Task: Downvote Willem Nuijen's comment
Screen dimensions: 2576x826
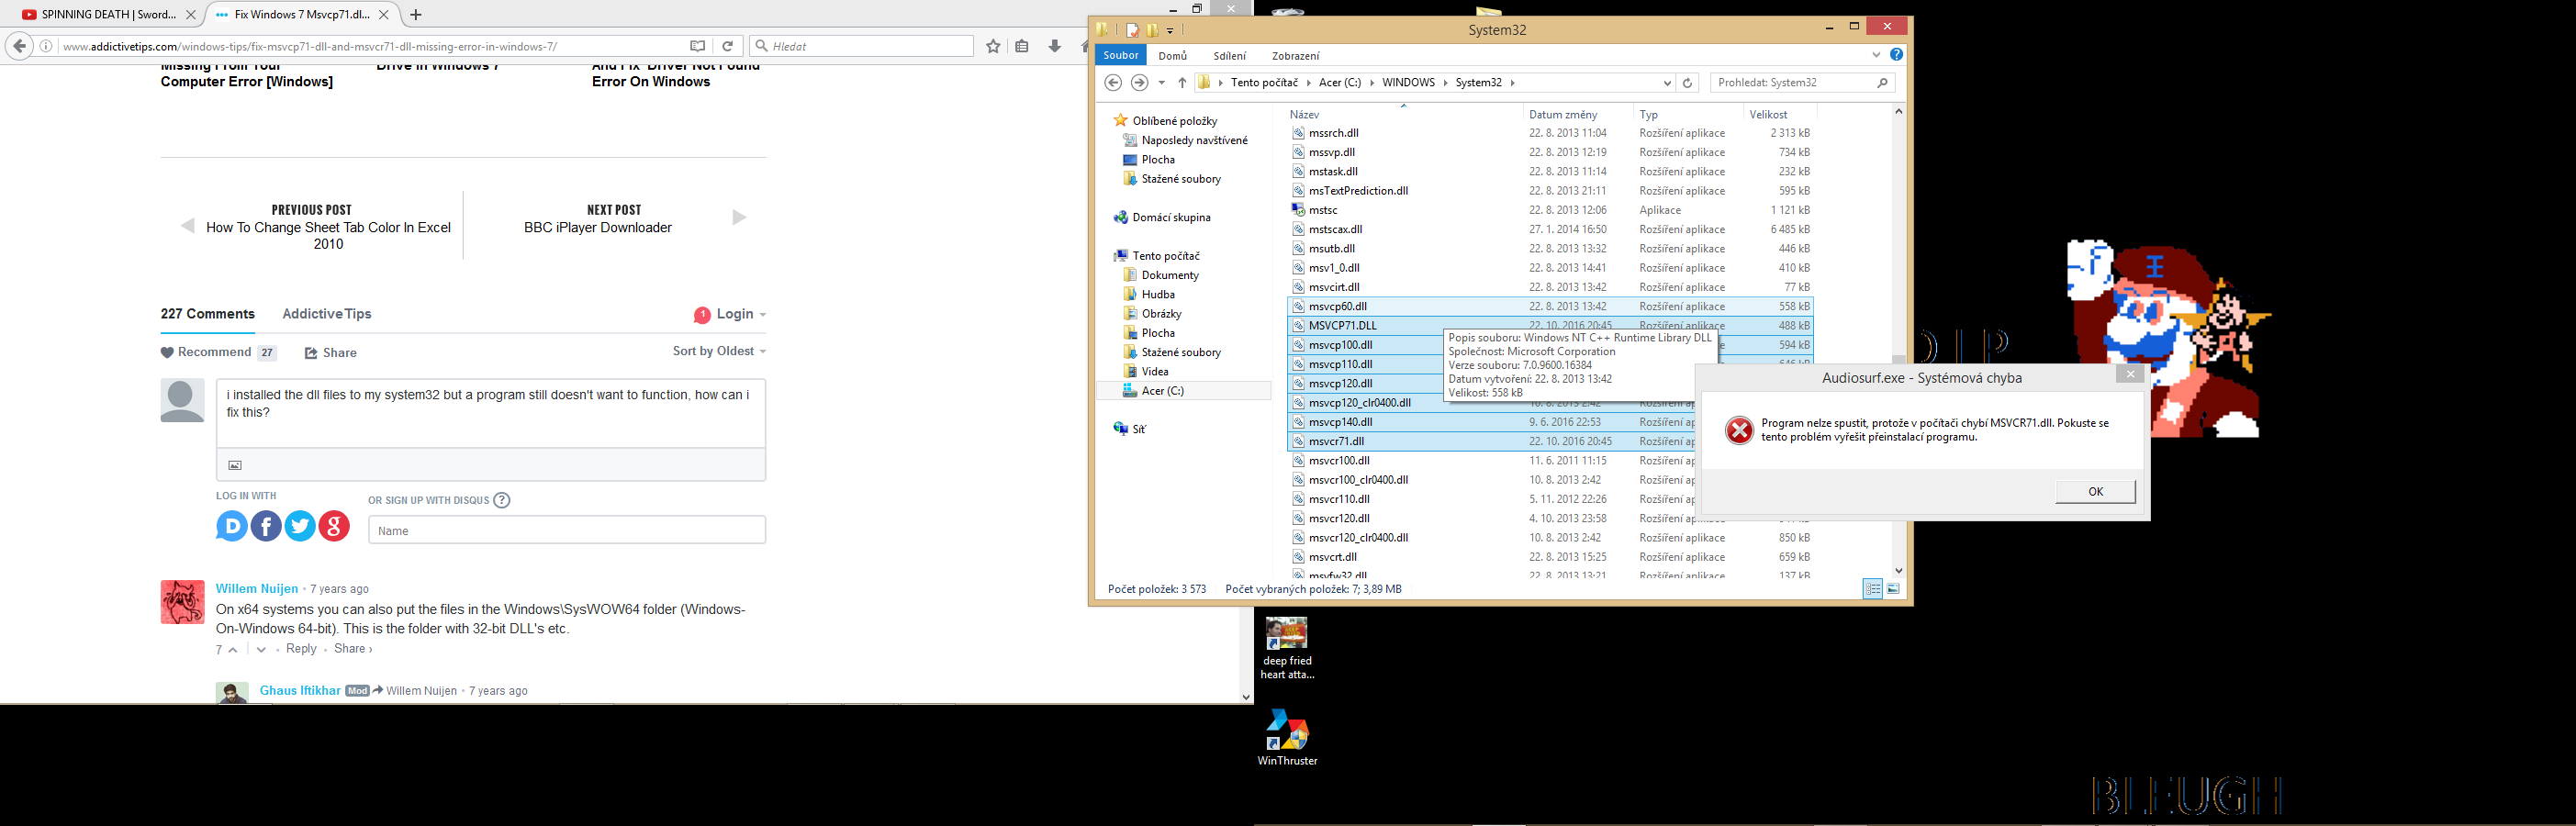Action: 261,650
